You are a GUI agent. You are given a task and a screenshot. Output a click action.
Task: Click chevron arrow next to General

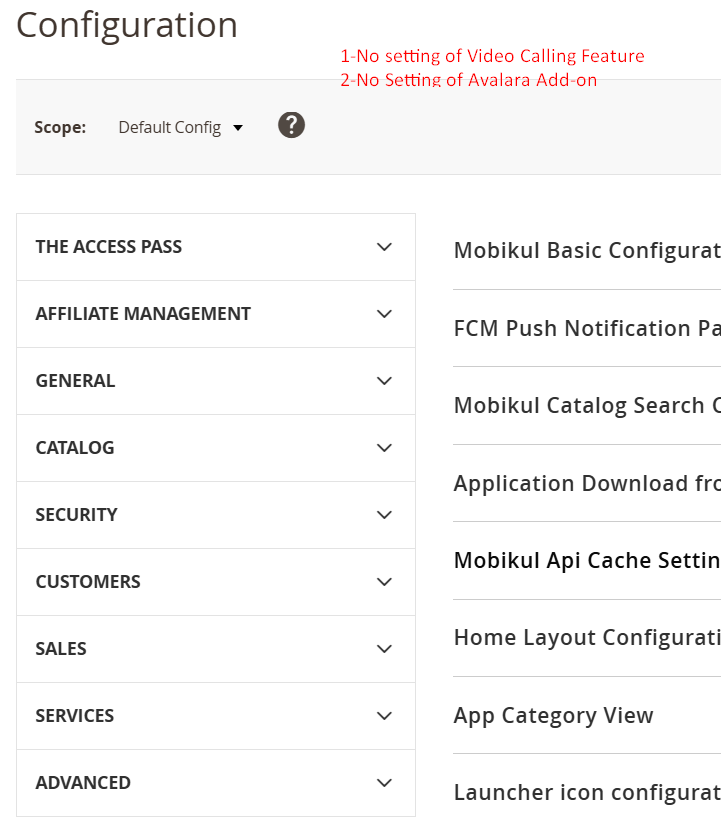[x=384, y=381]
